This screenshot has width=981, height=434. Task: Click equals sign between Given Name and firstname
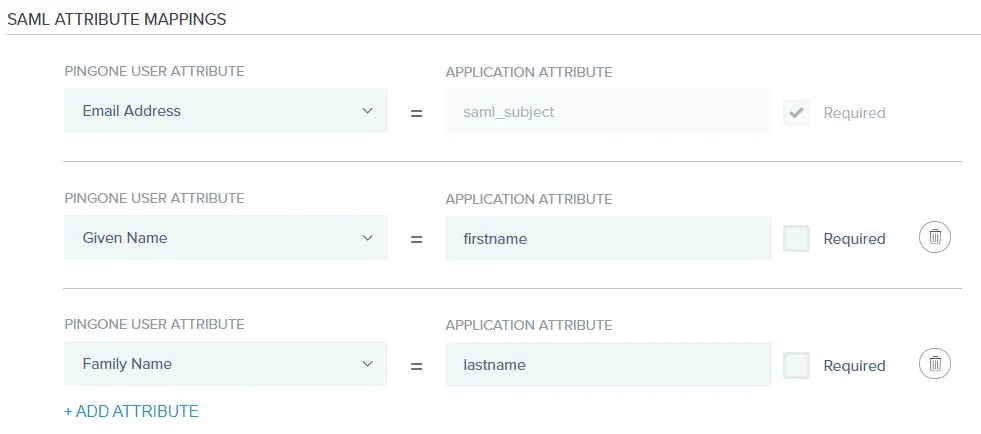click(417, 240)
